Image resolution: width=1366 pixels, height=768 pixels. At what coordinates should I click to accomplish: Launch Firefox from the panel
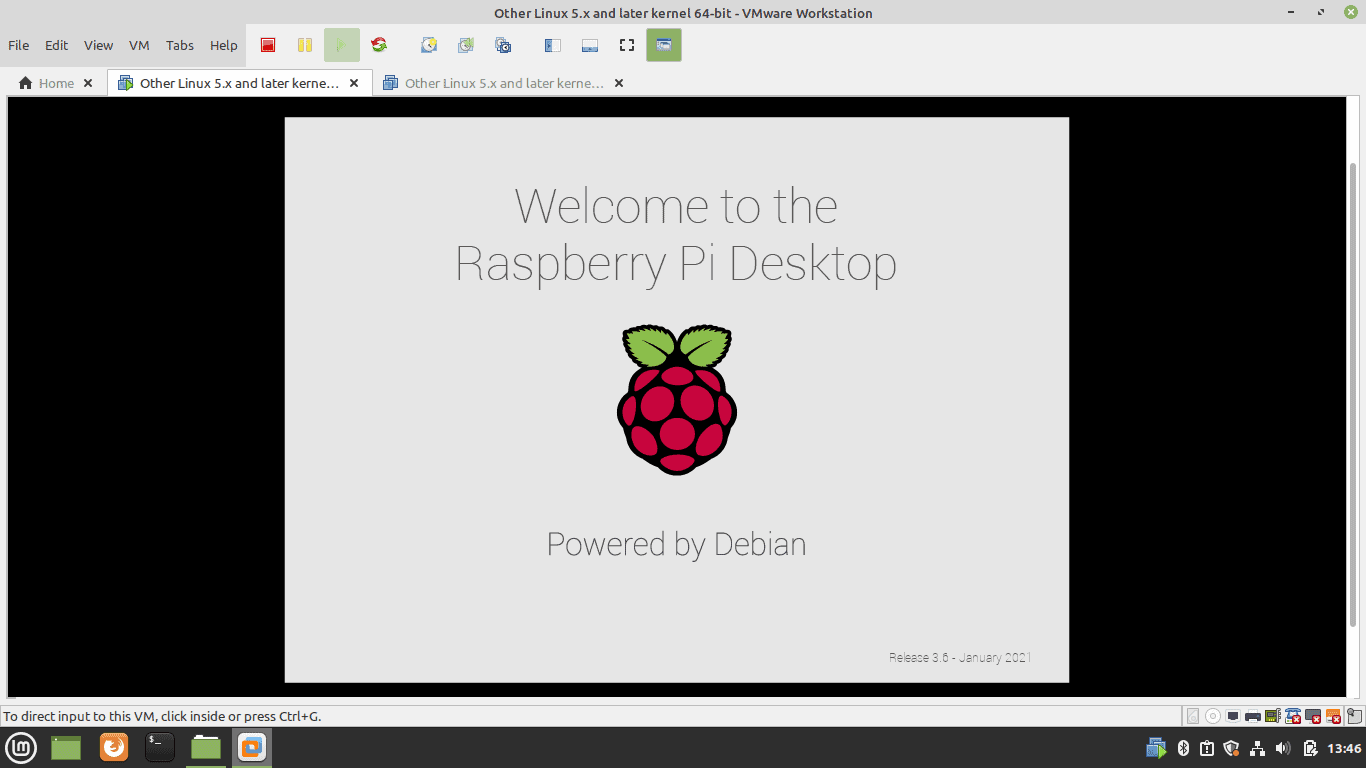[x=114, y=747]
